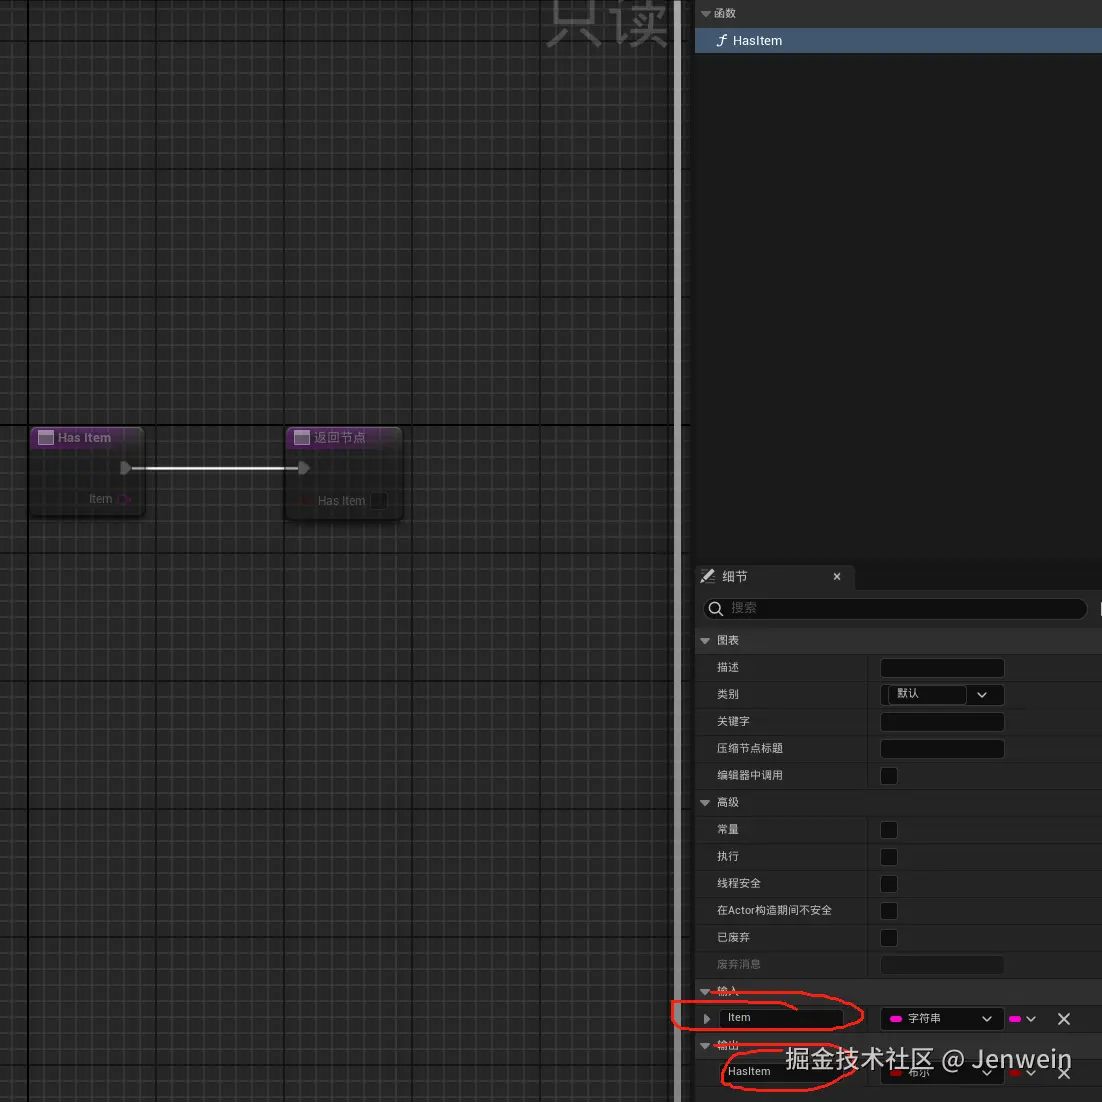Enable the 执行 exec checkbox

tap(888, 857)
